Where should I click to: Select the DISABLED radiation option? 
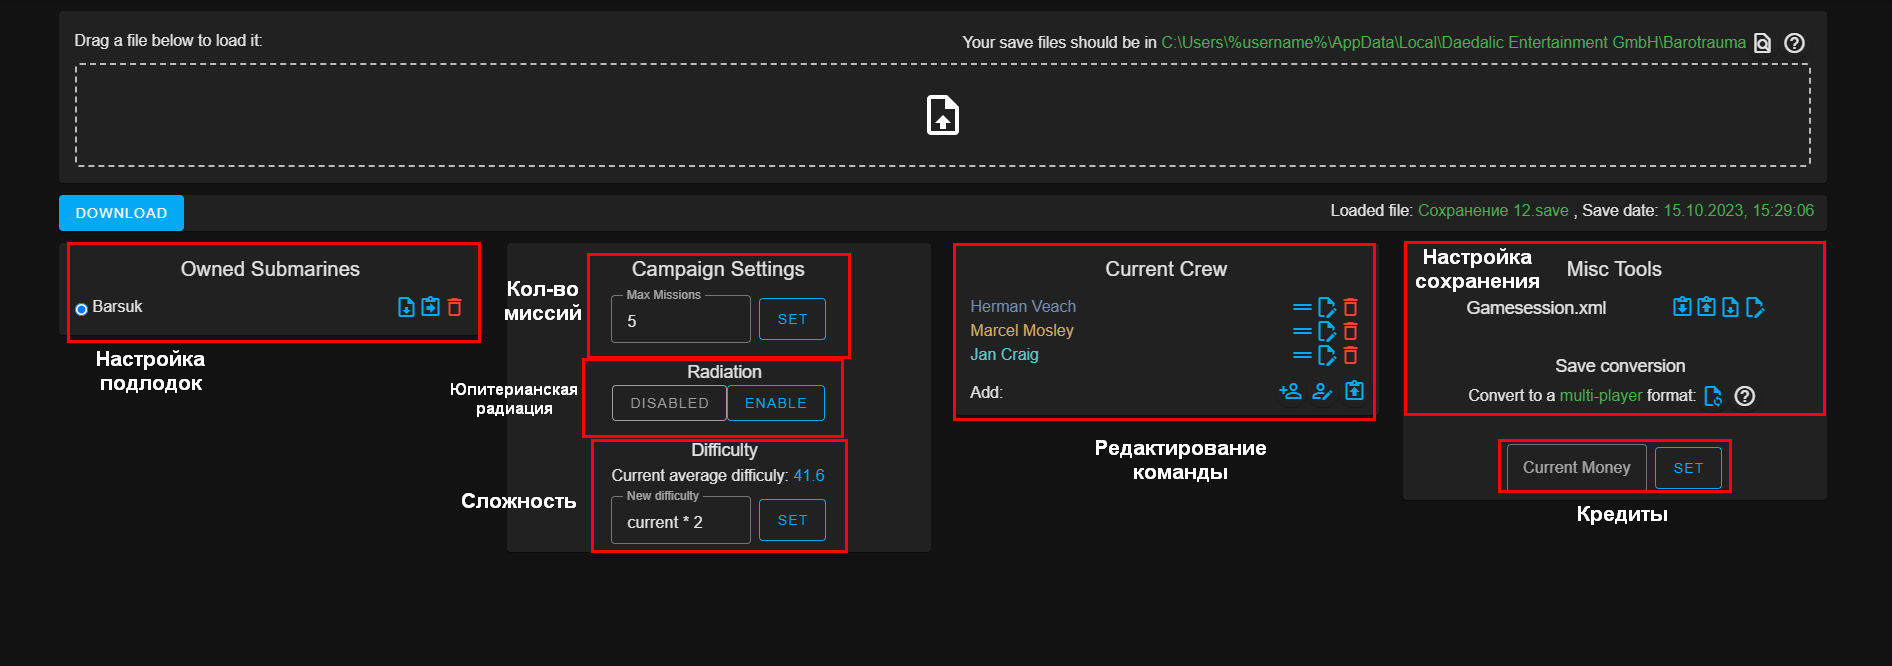(x=669, y=403)
